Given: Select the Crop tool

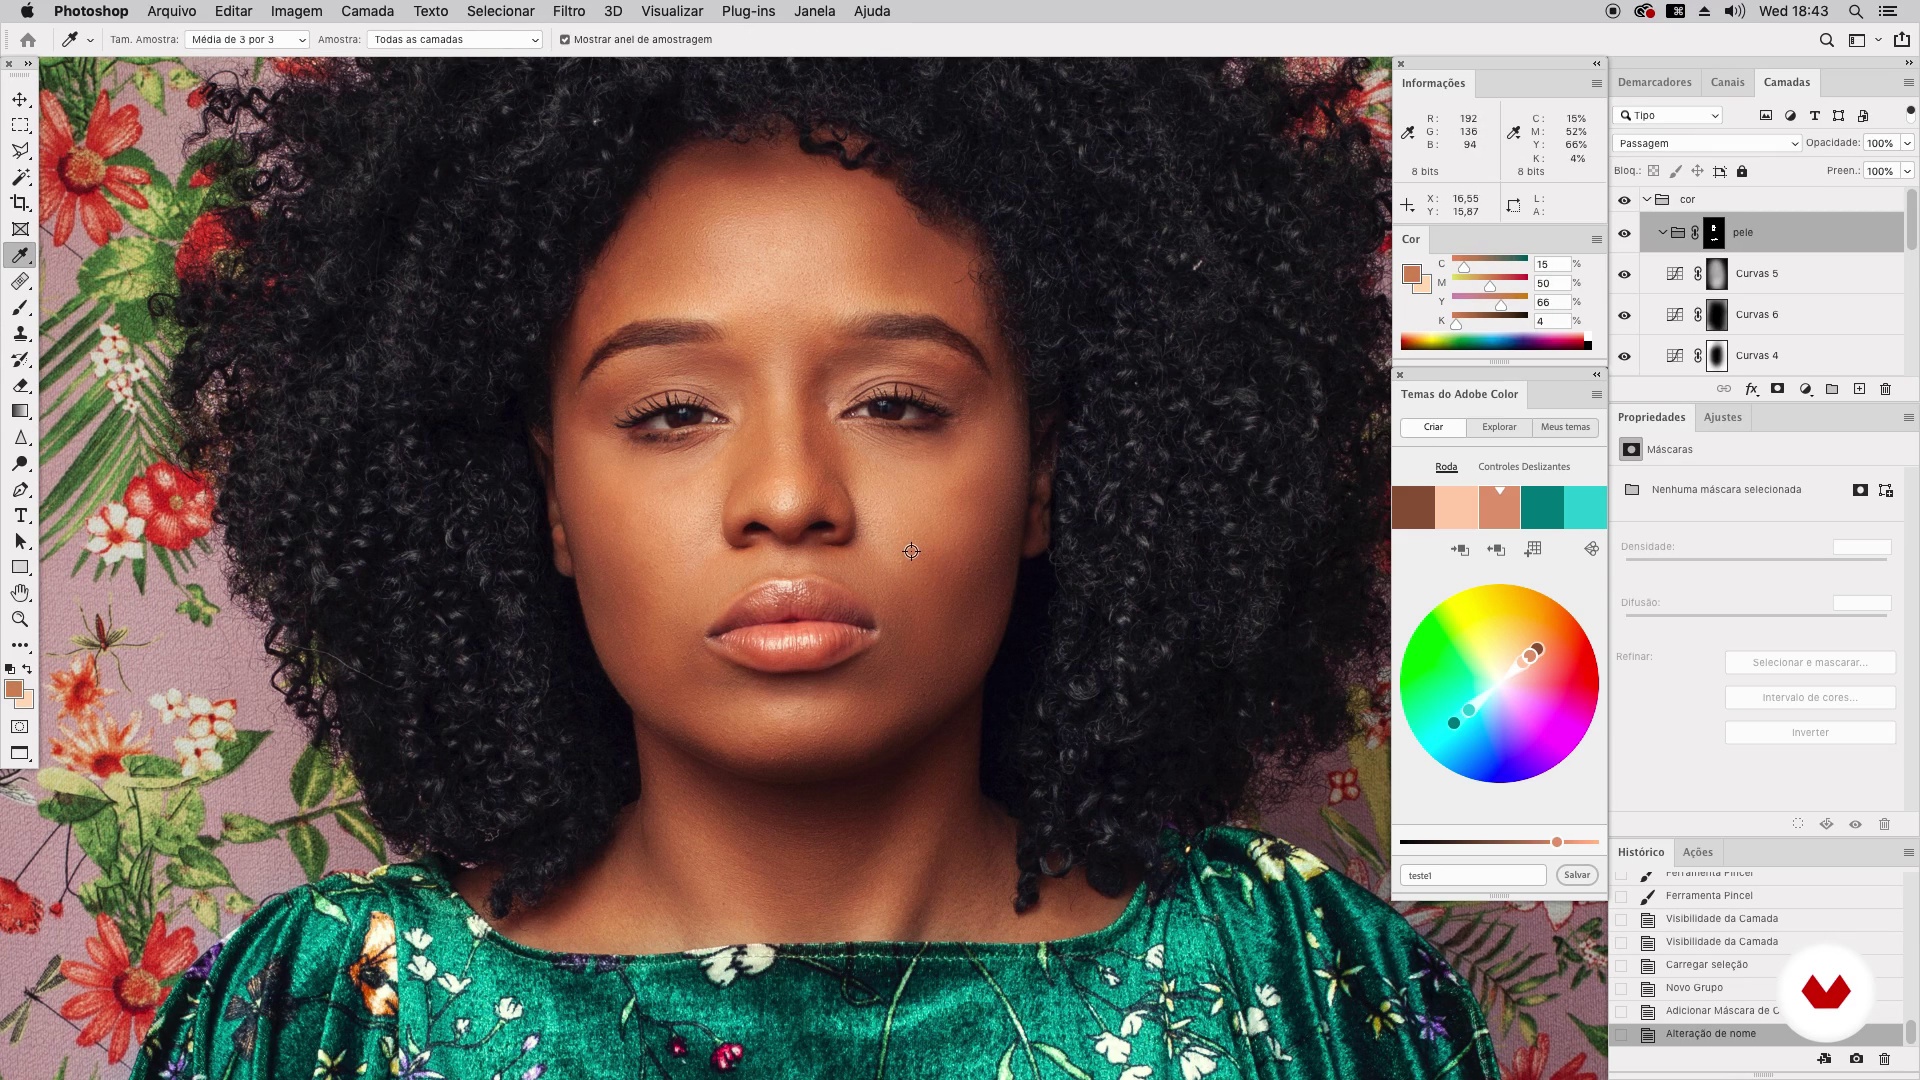Looking at the screenshot, I should (20, 203).
